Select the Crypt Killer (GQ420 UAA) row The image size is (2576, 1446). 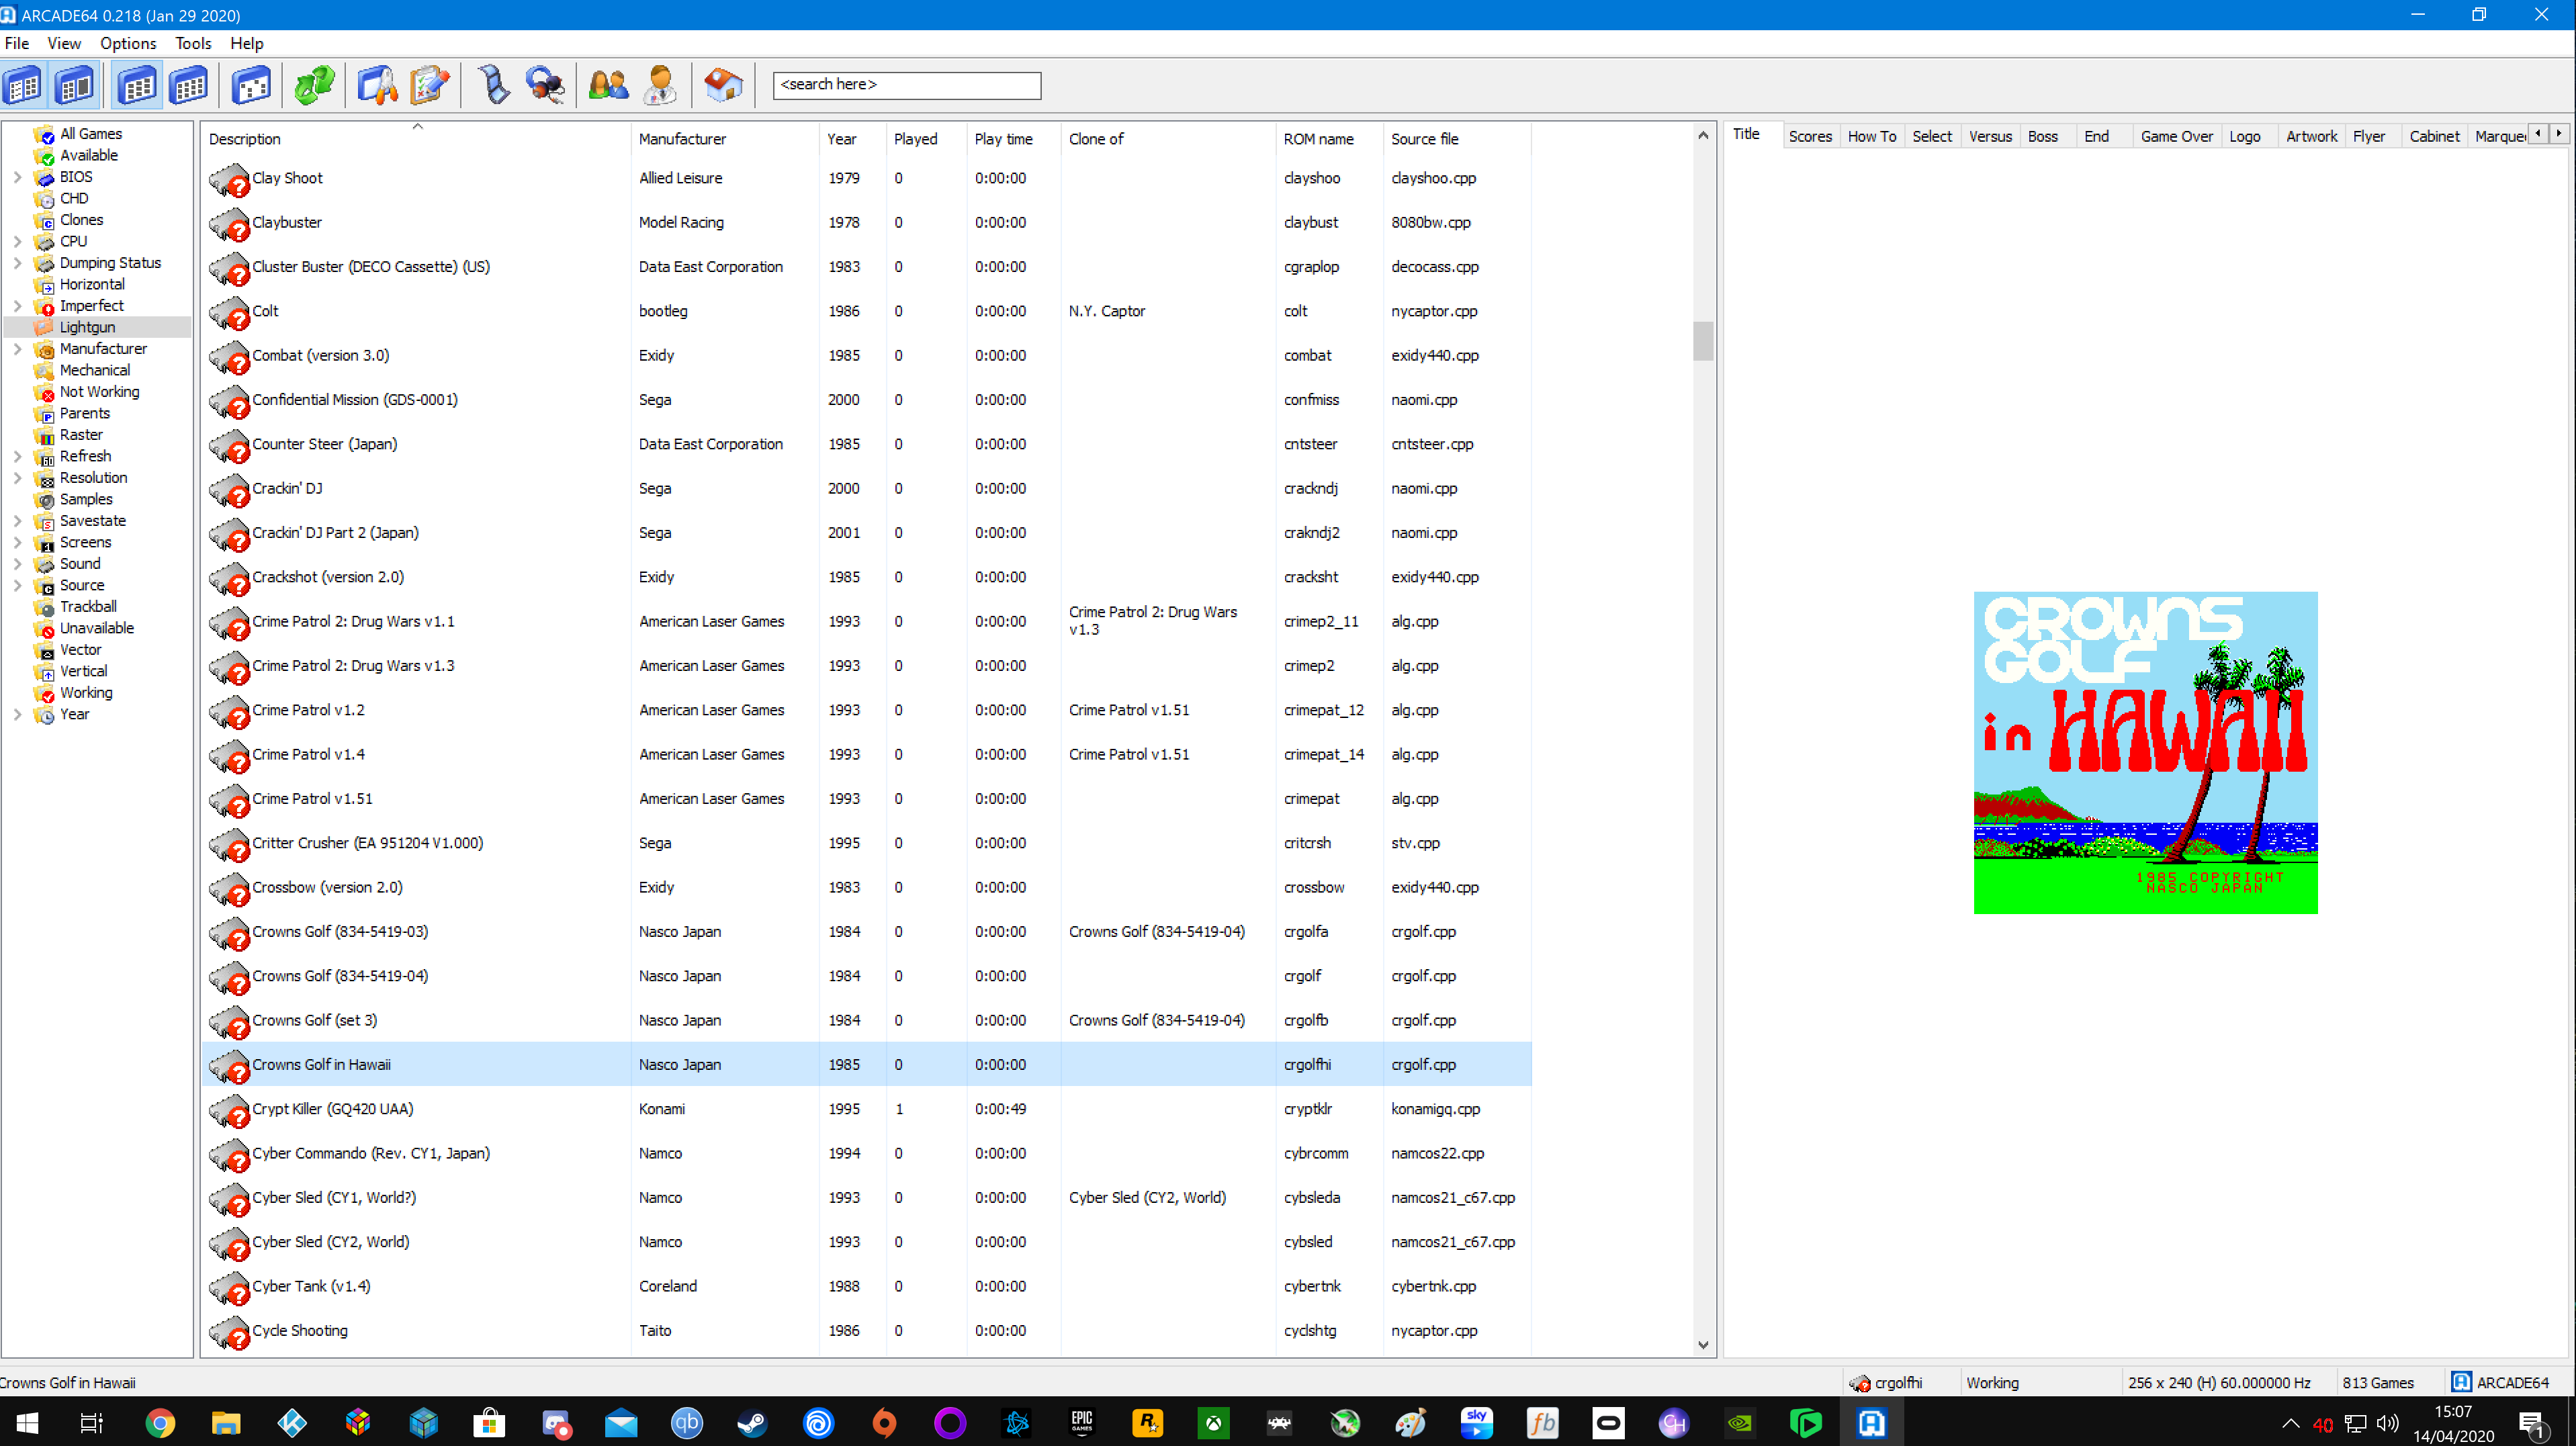click(x=866, y=1109)
